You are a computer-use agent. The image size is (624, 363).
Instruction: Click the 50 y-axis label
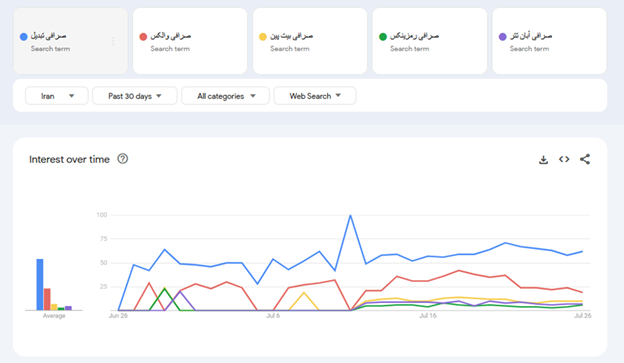click(x=103, y=263)
